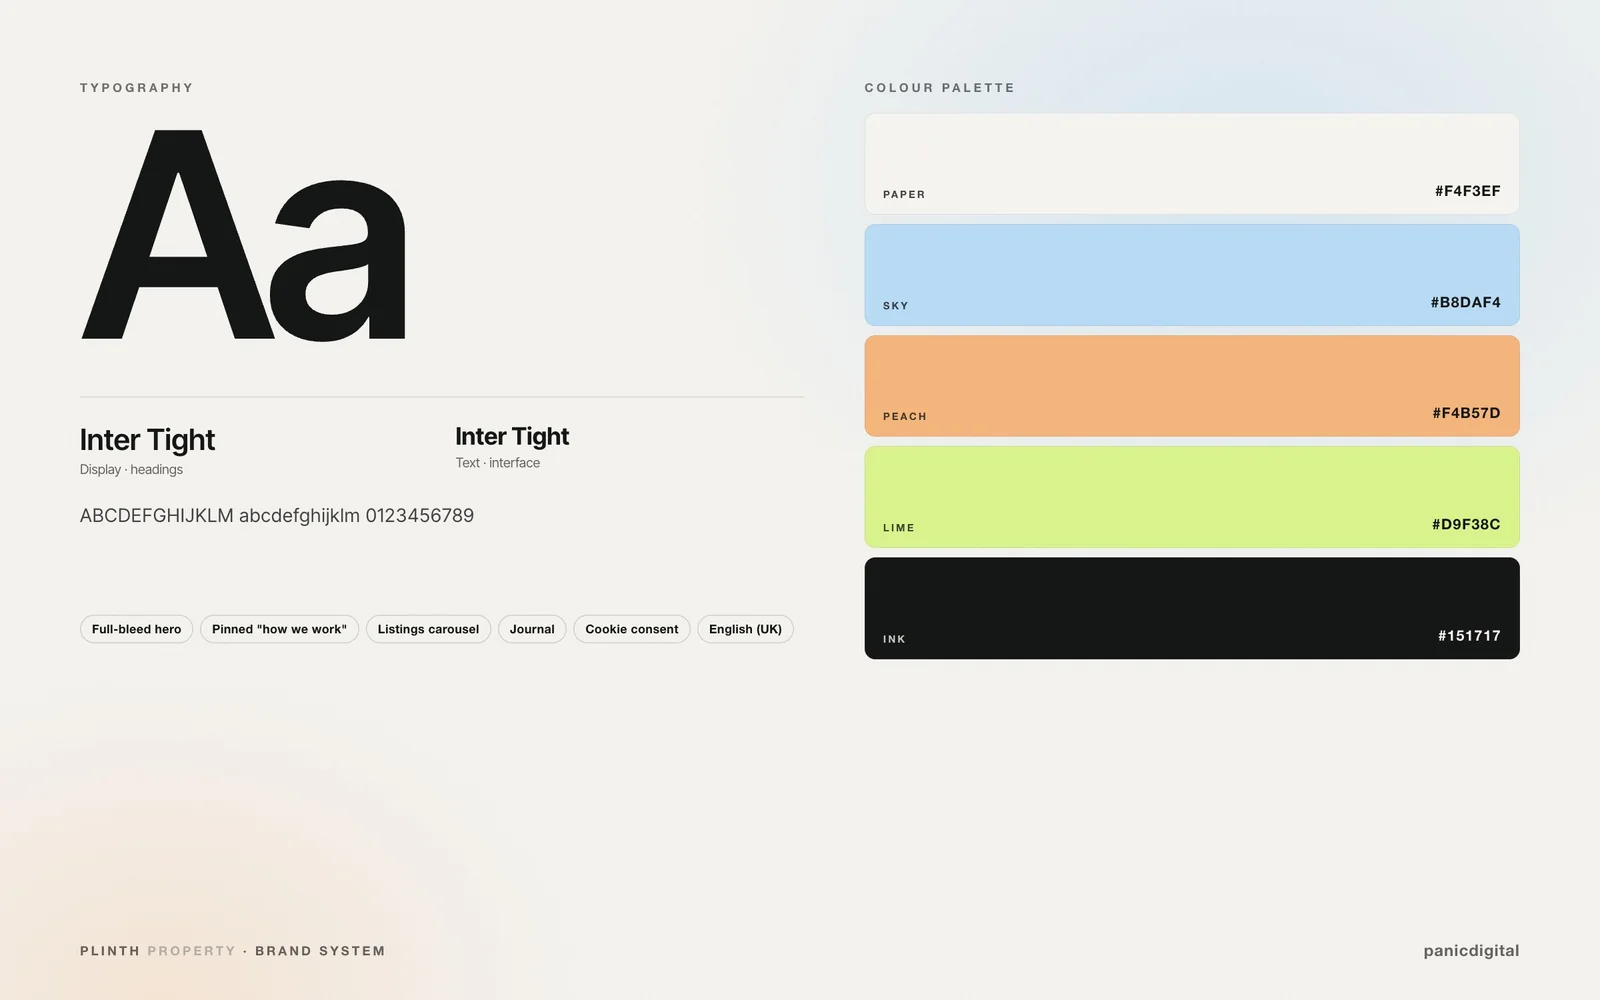
Task: Open the Listings carousel tag
Action: 428,629
